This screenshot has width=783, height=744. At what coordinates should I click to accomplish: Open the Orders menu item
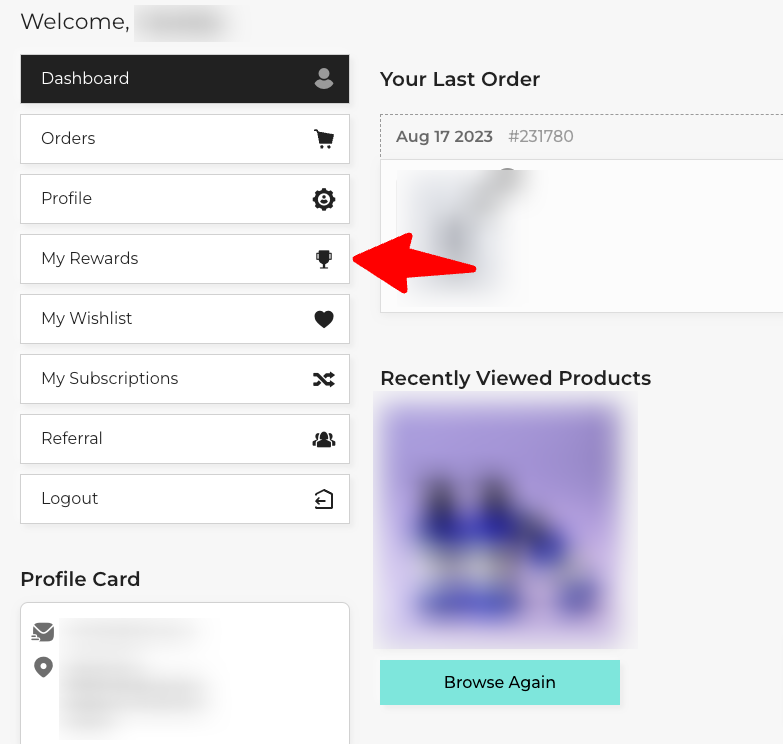pos(185,139)
